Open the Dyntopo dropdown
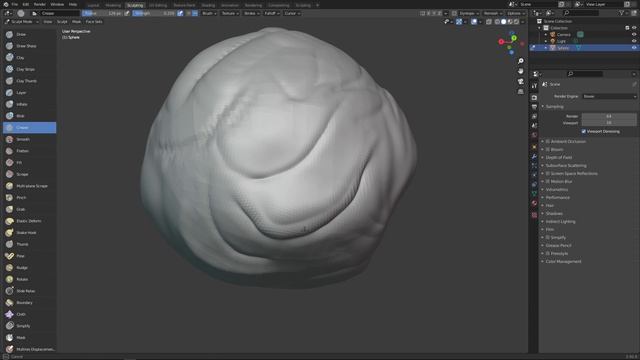Image resolution: width=640 pixels, height=360 pixels. 469,13
